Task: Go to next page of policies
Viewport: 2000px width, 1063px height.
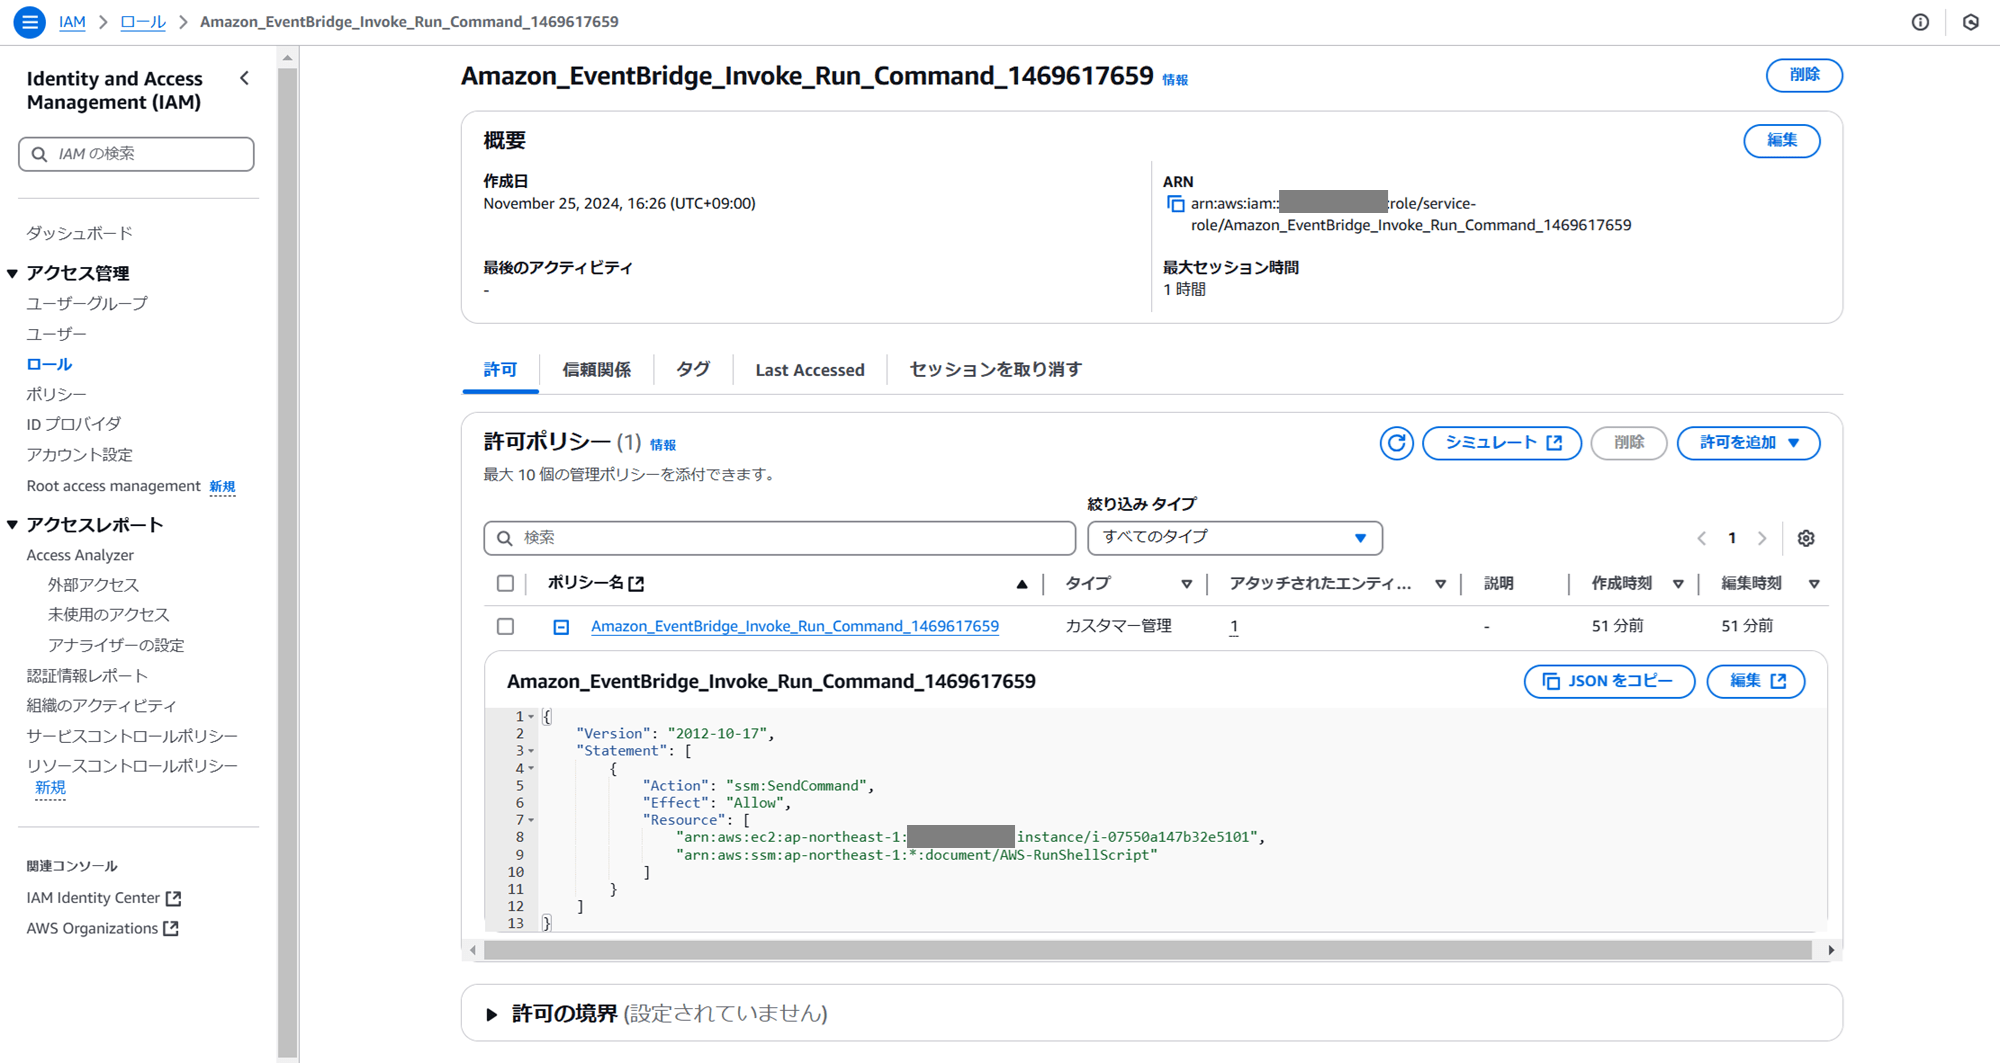Action: (1762, 538)
